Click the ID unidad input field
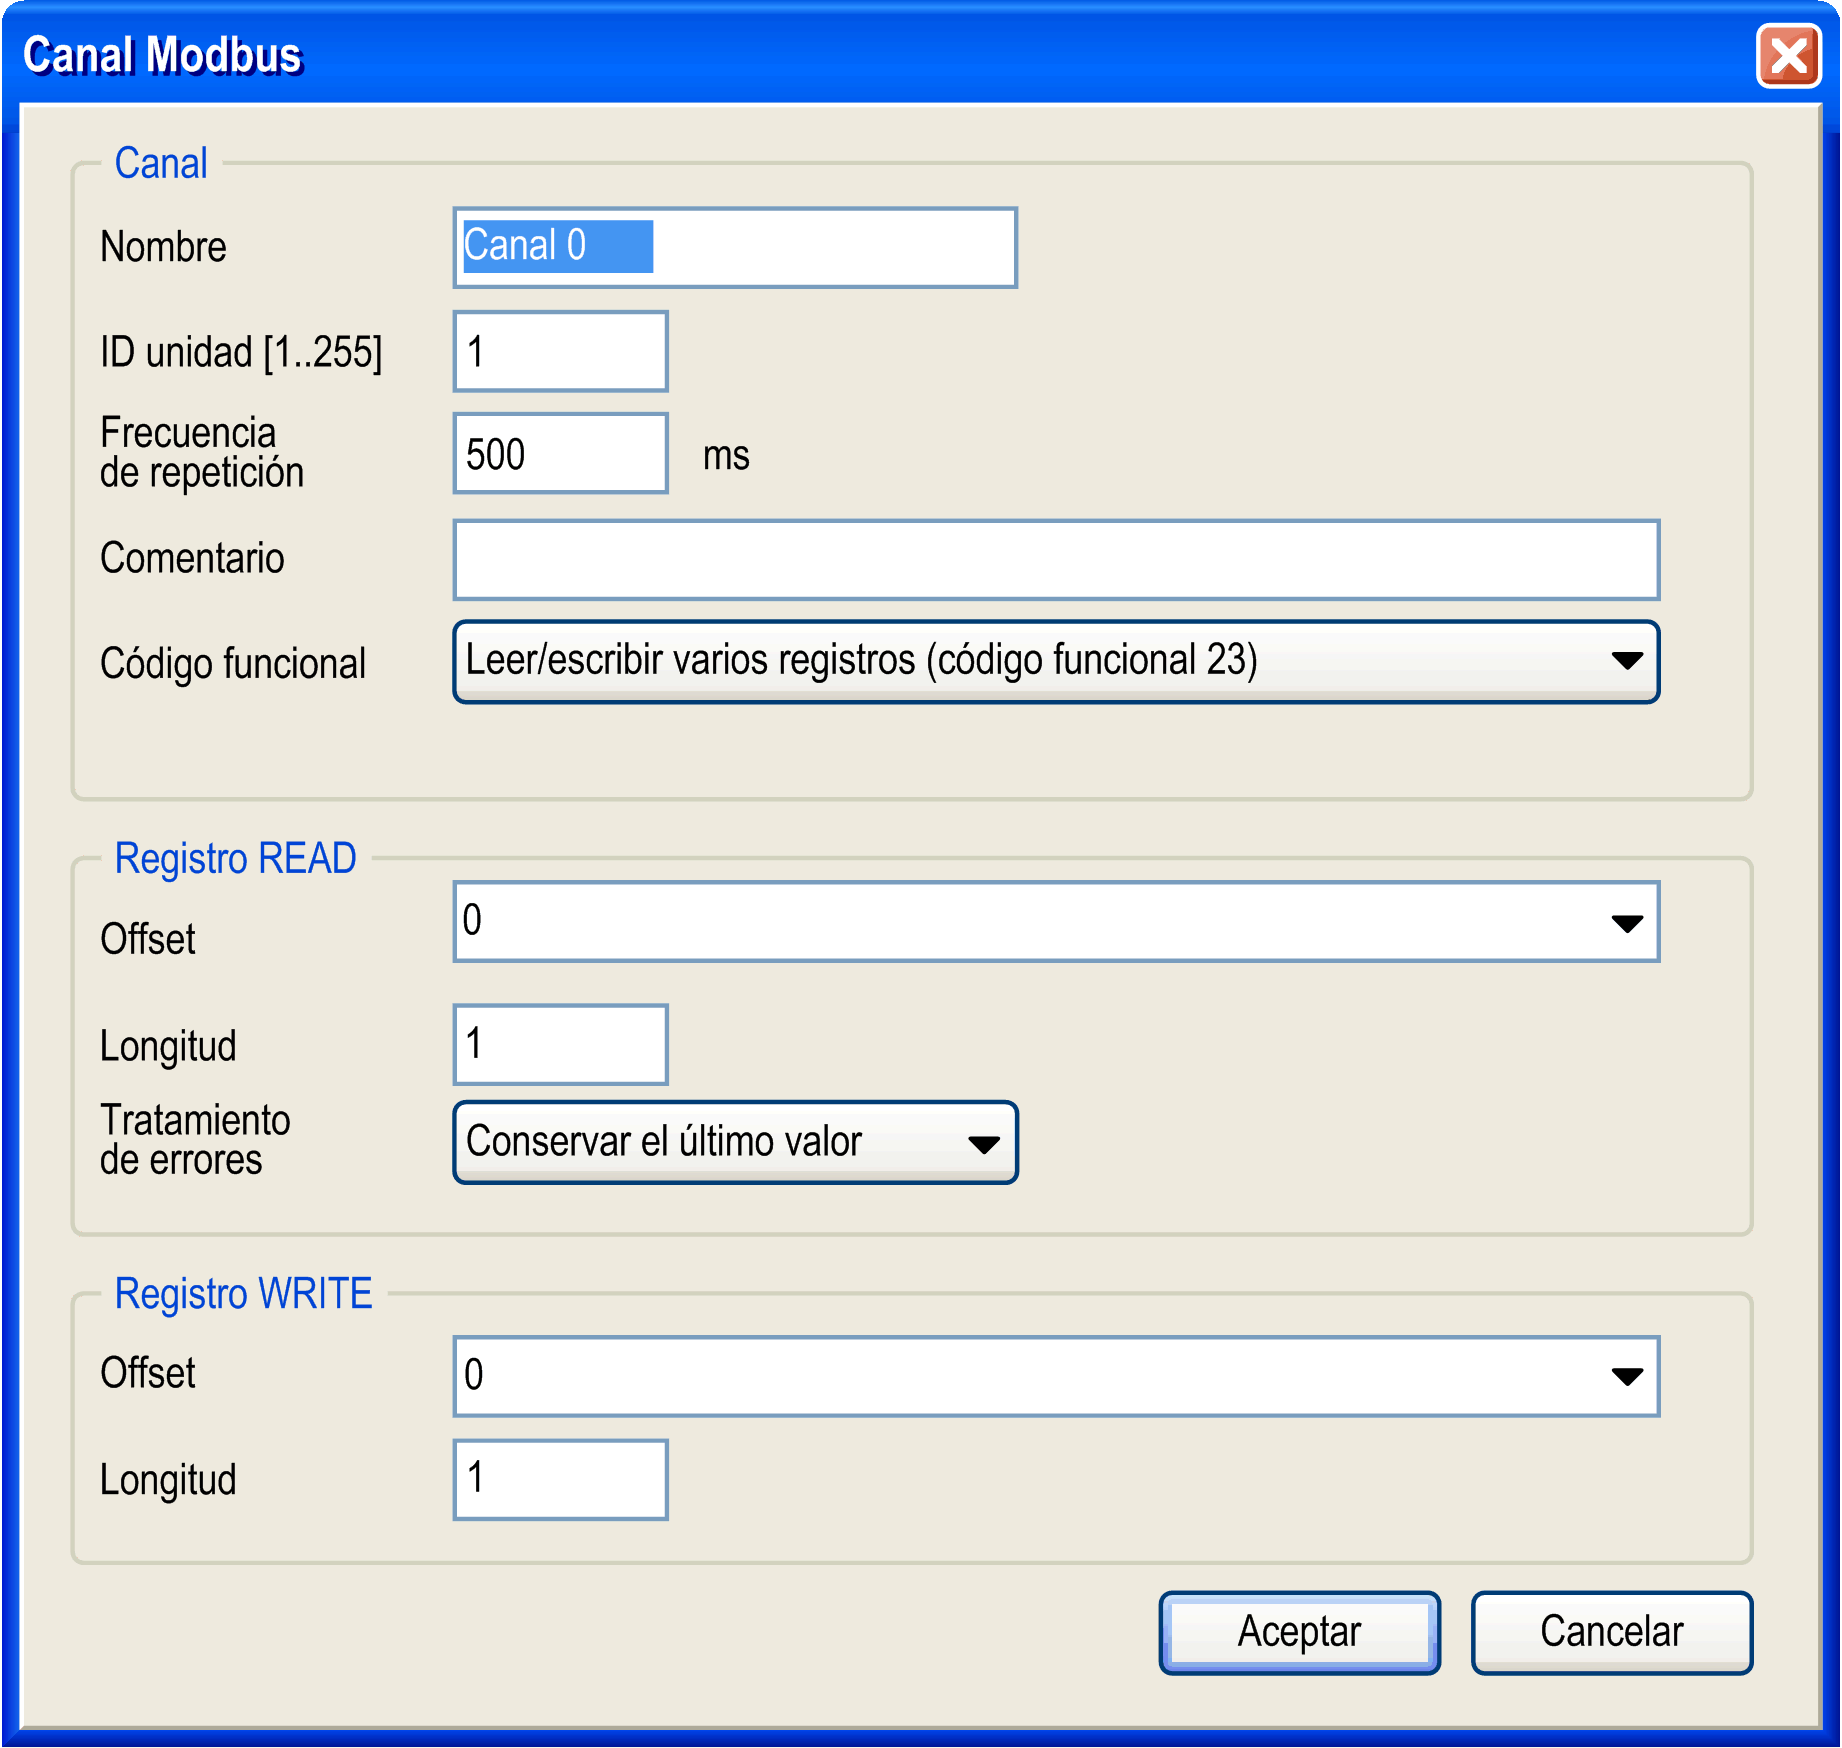Viewport: 1842px width, 1748px height. pos(560,350)
